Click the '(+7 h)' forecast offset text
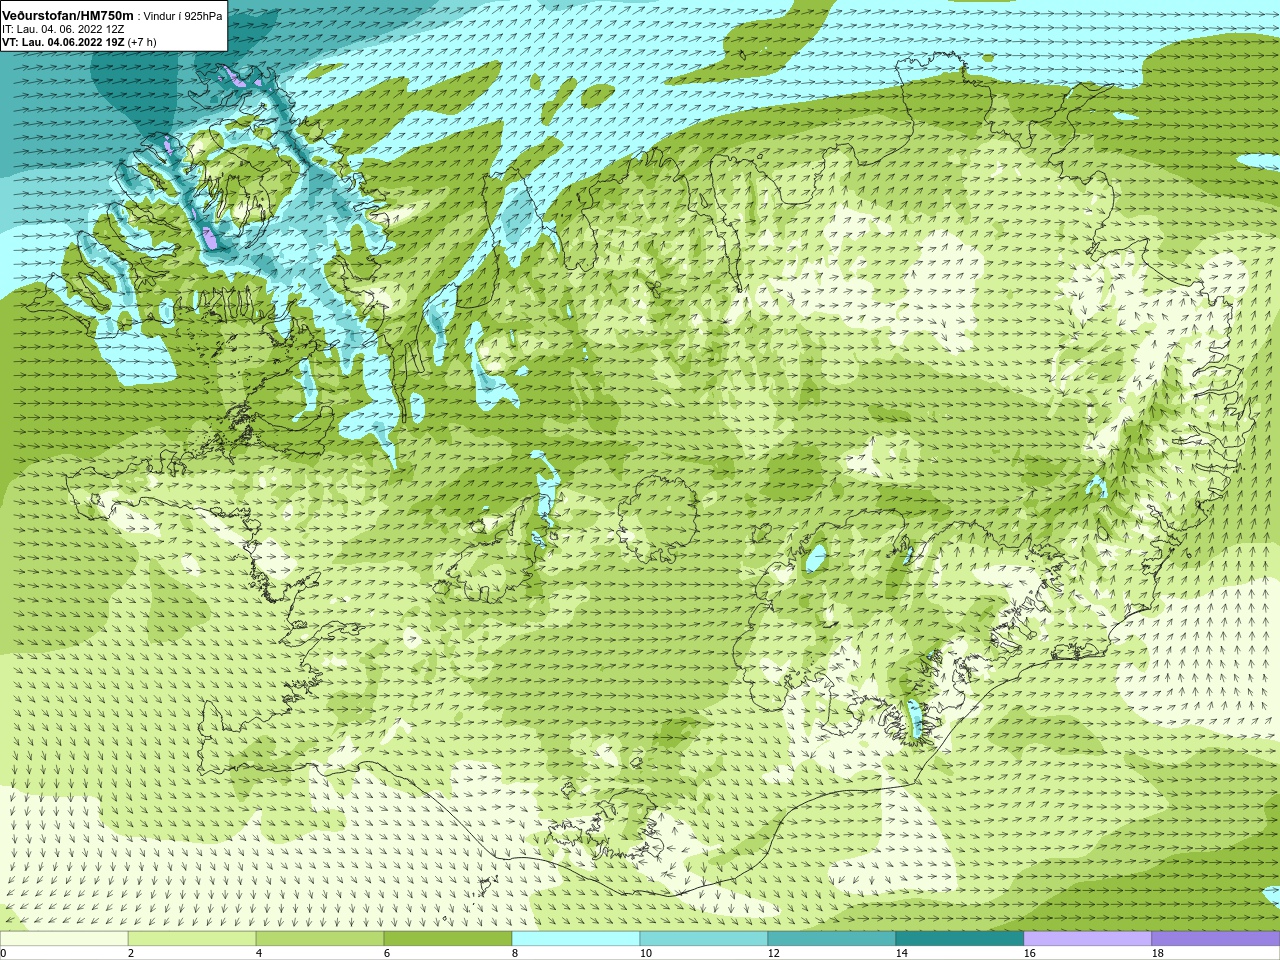 click(x=142, y=42)
